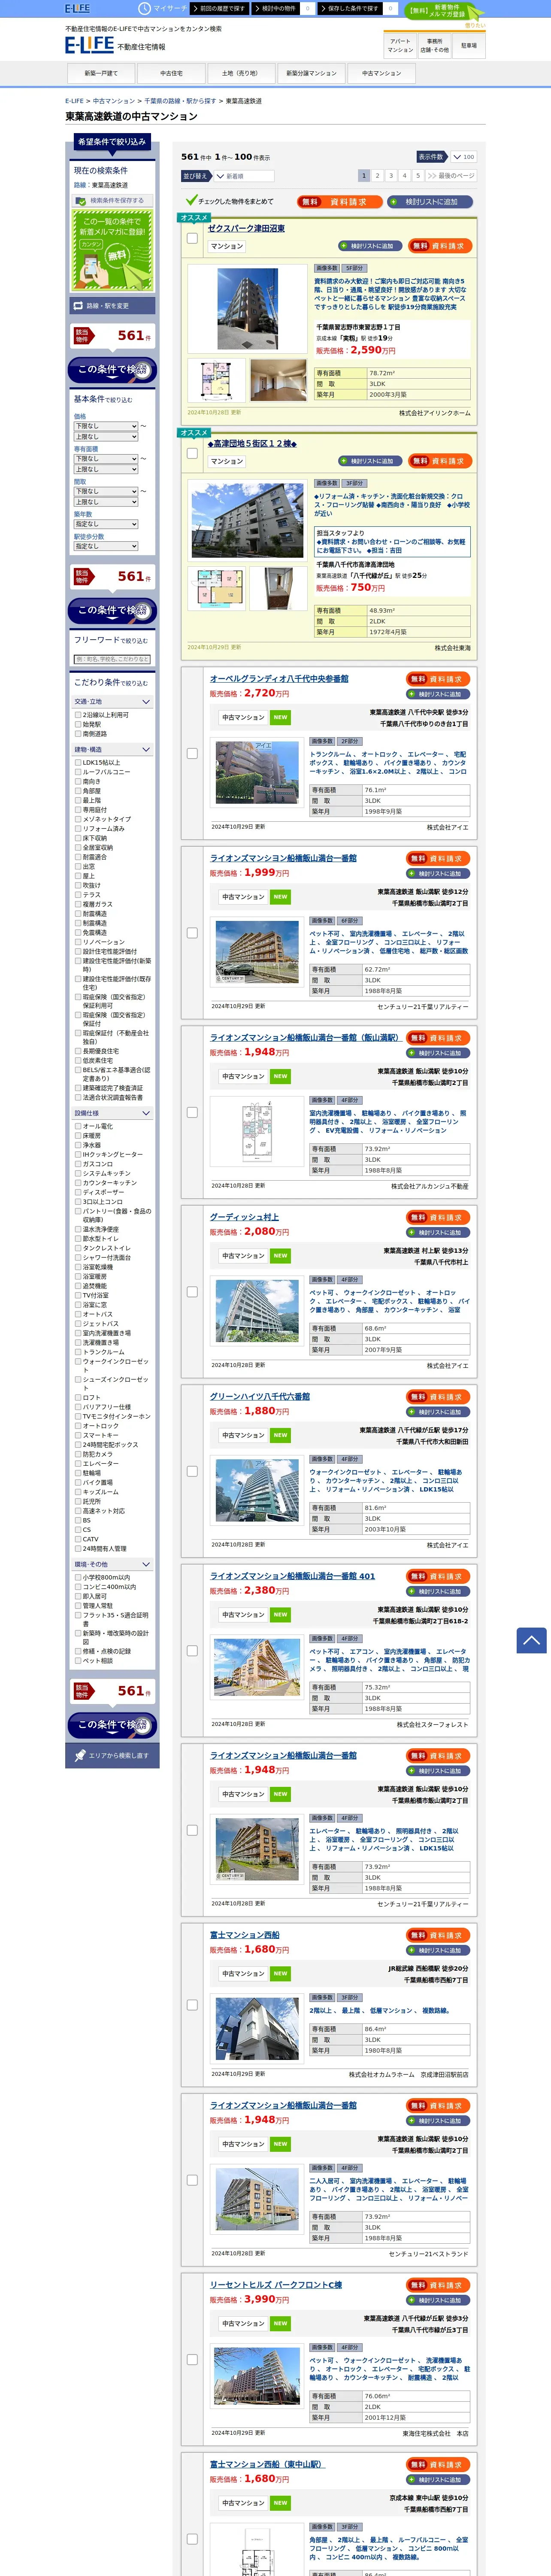Click the 最後のページ double-arrow link
This screenshot has height=2576, width=551.
[451, 175]
